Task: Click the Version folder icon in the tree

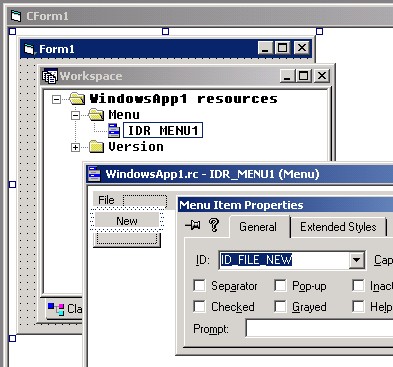Action: pyautogui.click(x=96, y=147)
